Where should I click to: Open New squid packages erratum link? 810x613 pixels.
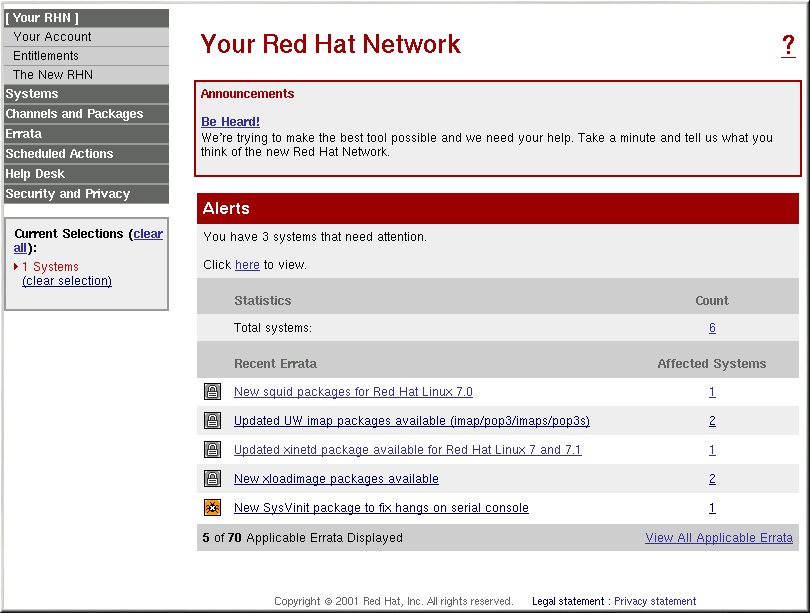point(353,392)
